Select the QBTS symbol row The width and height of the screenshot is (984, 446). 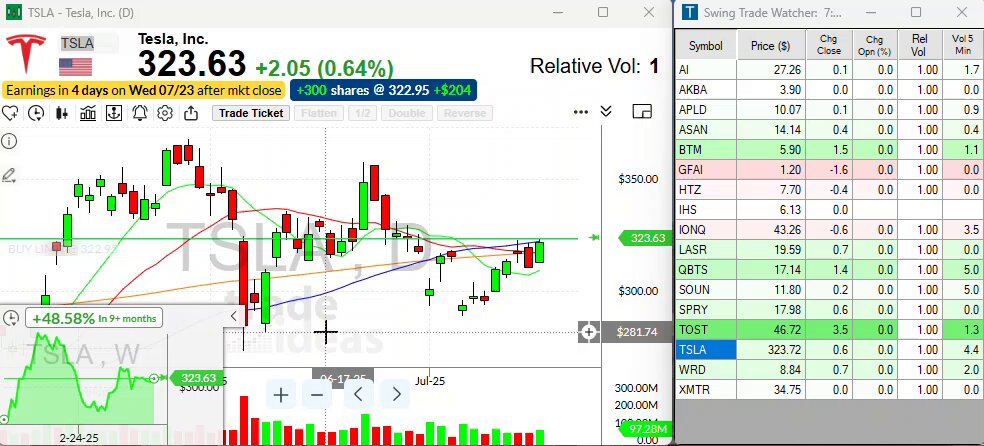pyautogui.click(x=828, y=270)
